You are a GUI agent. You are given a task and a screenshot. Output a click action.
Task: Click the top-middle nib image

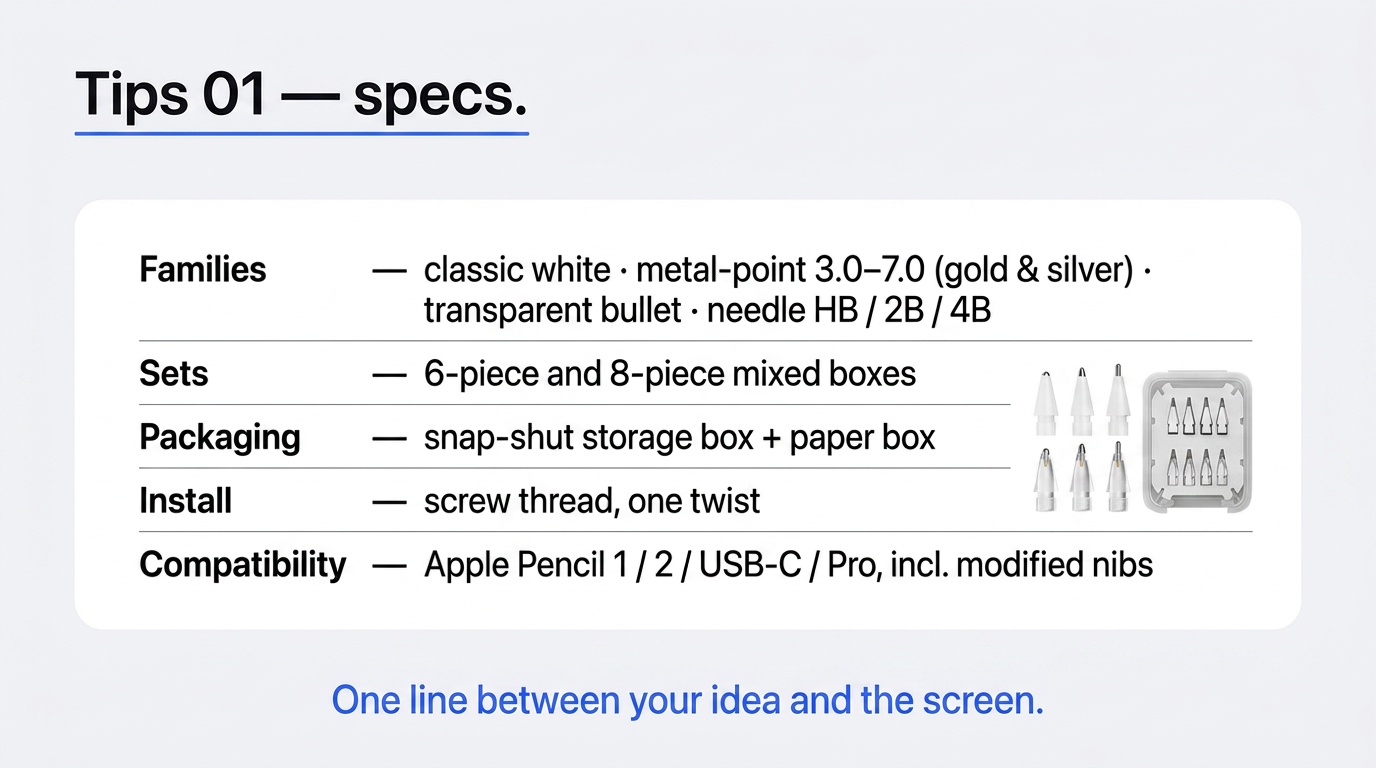coord(1081,401)
